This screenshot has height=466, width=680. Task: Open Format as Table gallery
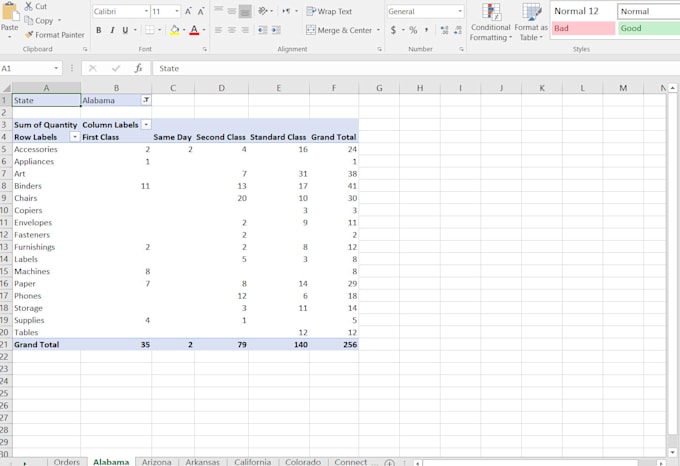(x=531, y=22)
